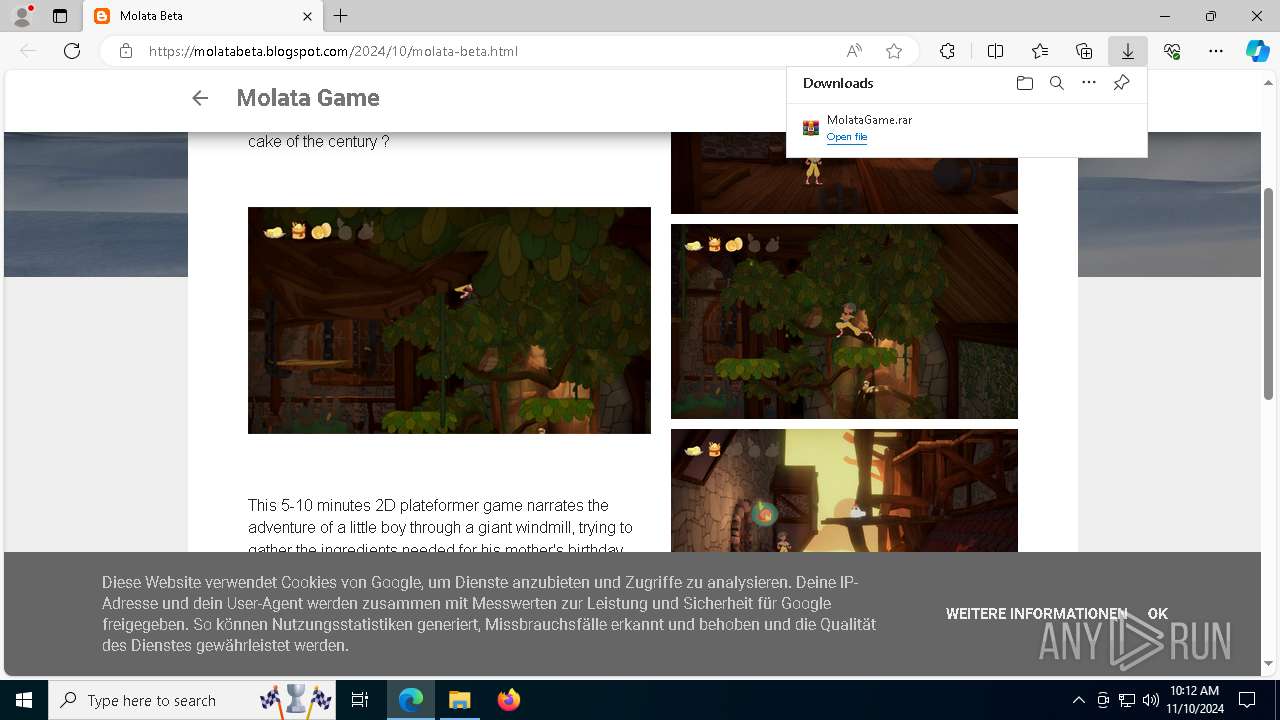
Task: Open the Extensions puzzle icon
Action: (947, 51)
